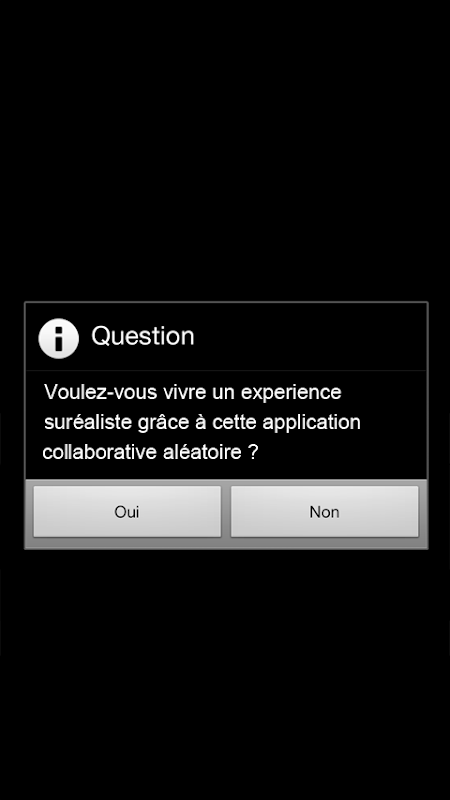Click the gray bar between Oui and Non

pyautogui.click(x=226, y=511)
